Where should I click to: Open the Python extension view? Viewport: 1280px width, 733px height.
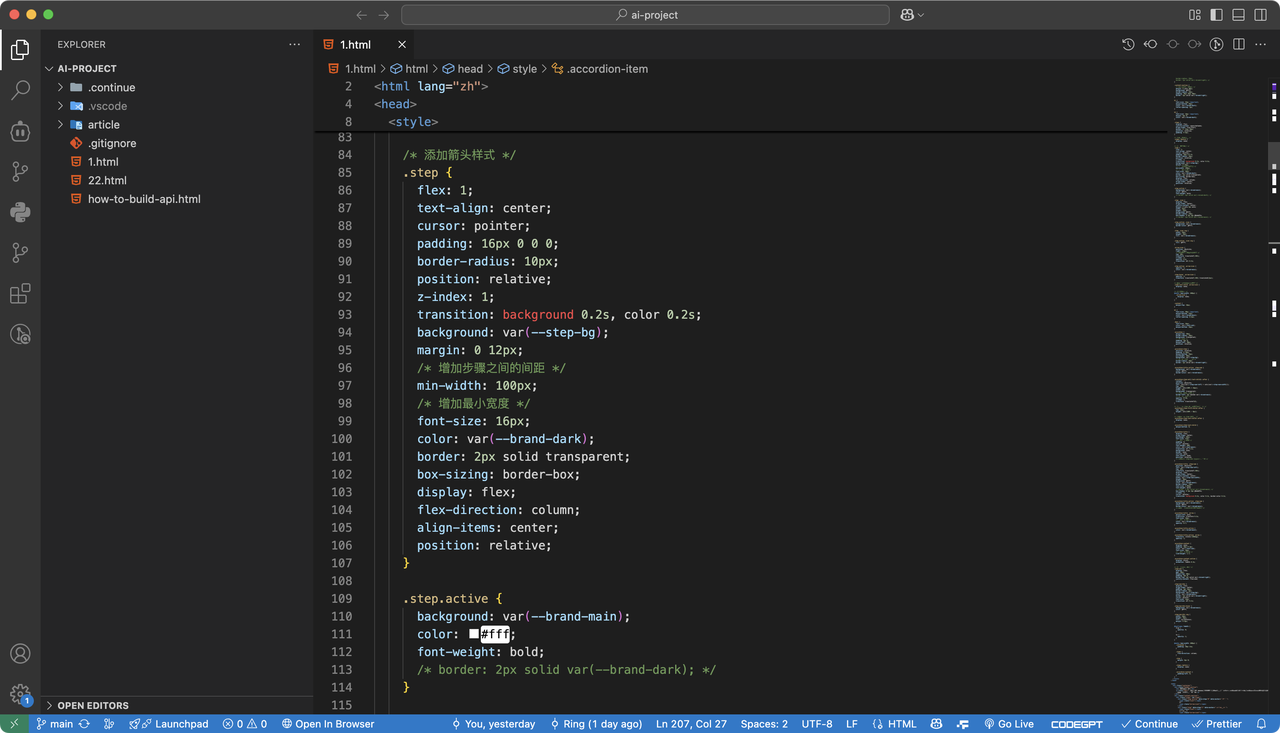pyautogui.click(x=20, y=212)
